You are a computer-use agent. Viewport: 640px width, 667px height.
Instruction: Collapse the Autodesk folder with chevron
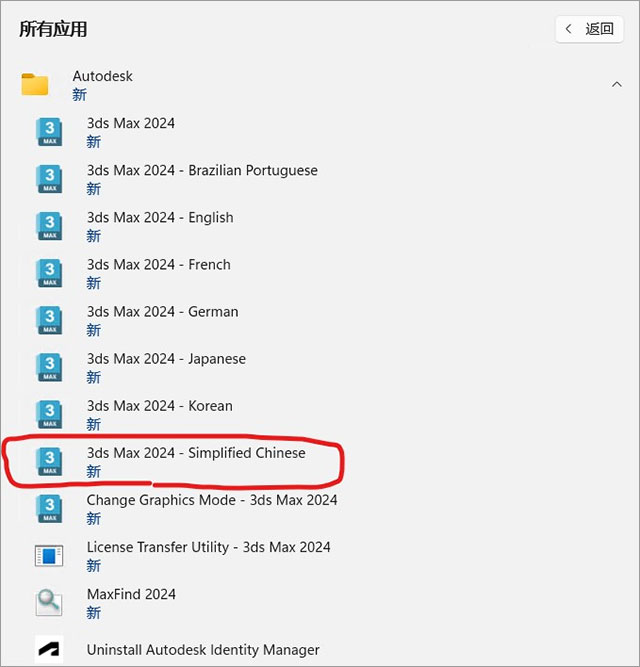click(x=617, y=85)
